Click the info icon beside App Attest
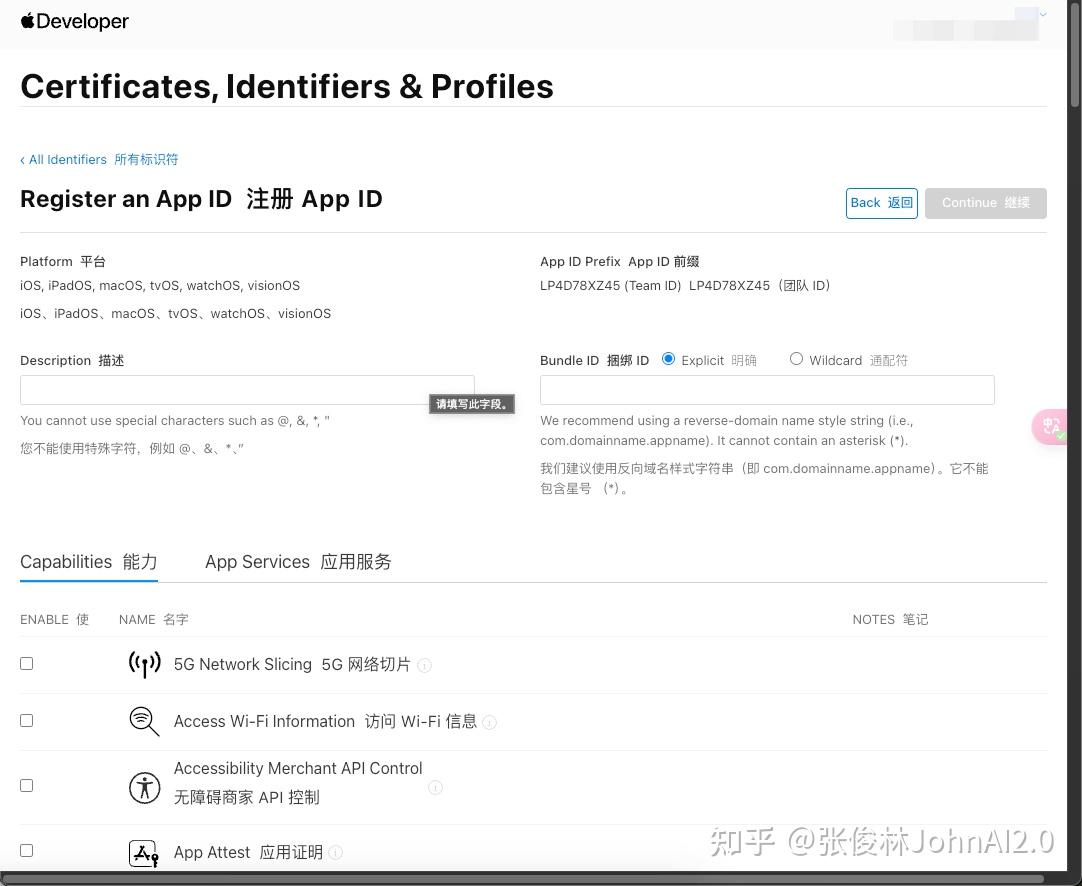This screenshot has width=1082, height=886. pos(336,852)
